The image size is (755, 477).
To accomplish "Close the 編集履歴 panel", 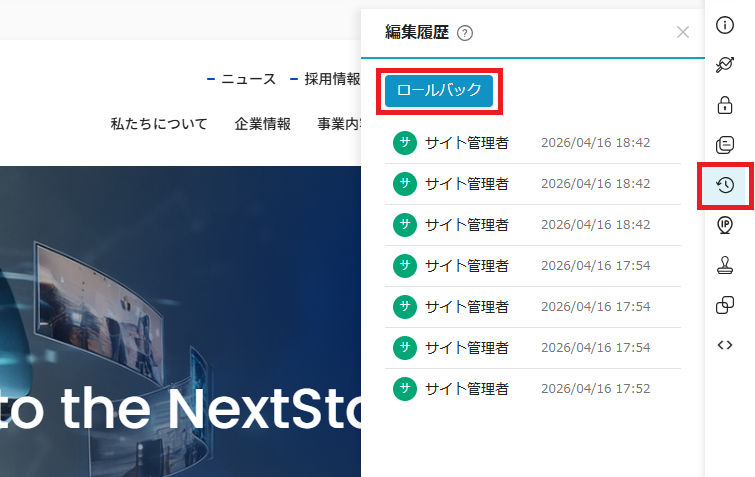I will pyautogui.click(x=683, y=32).
